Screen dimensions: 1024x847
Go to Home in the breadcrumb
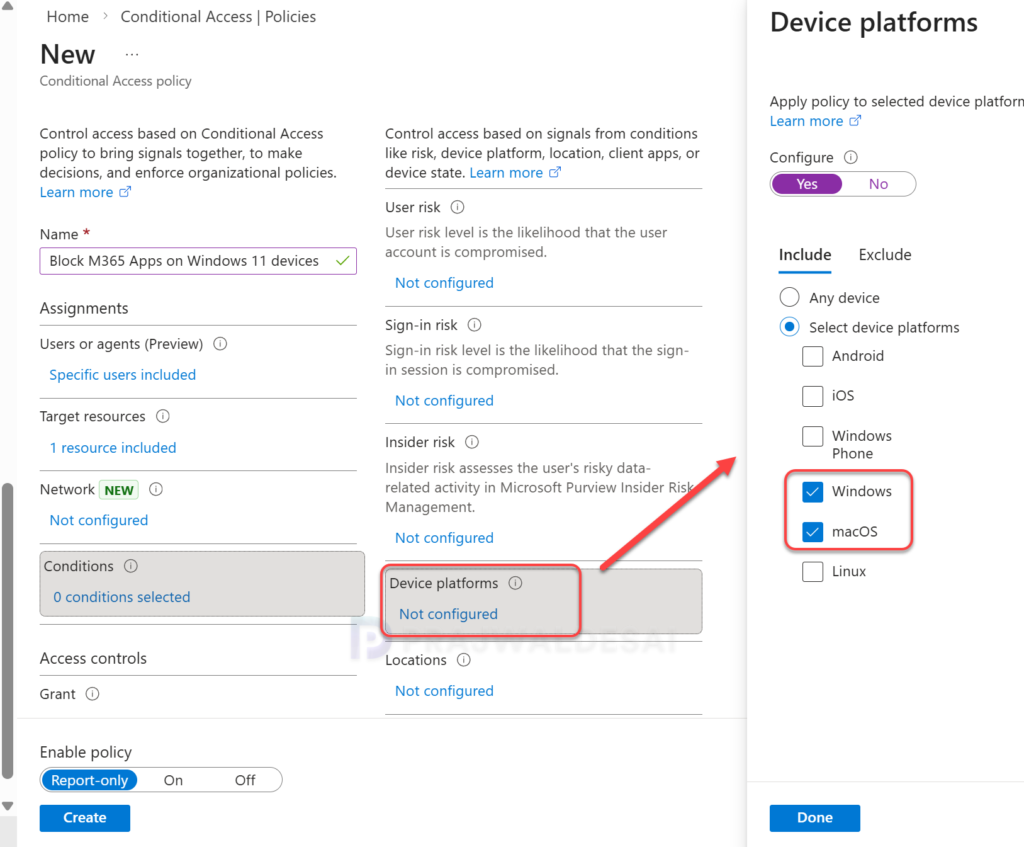pyautogui.click(x=67, y=16)
